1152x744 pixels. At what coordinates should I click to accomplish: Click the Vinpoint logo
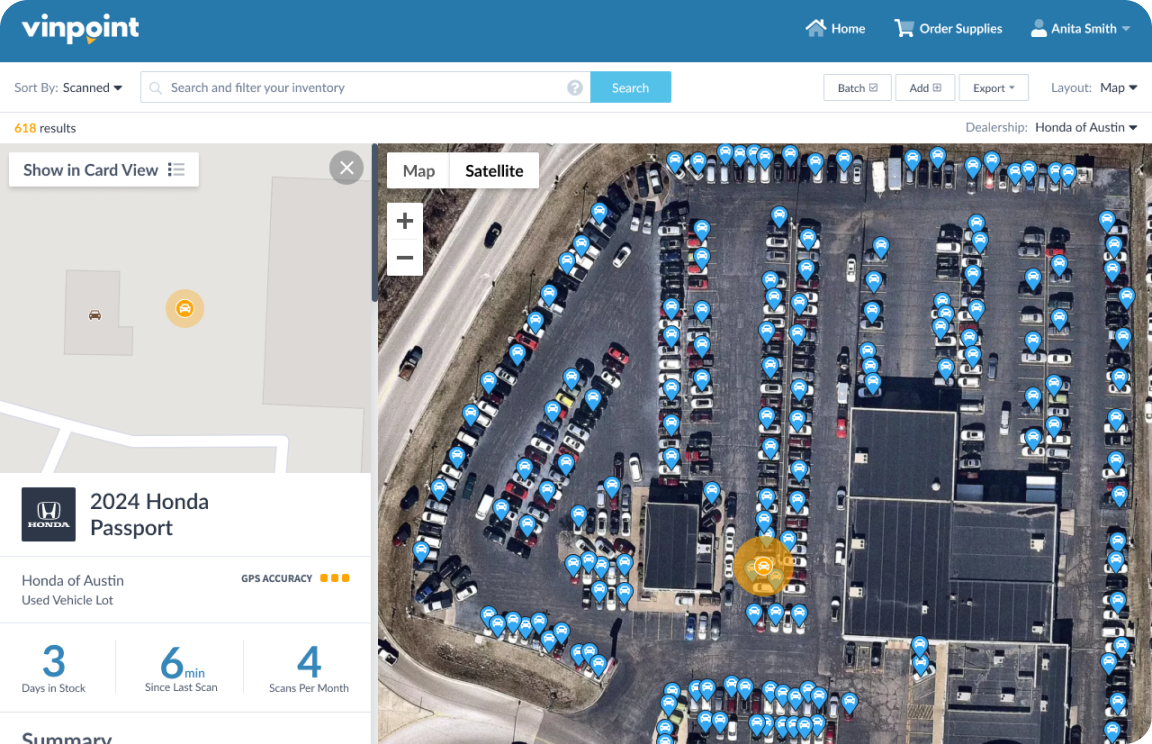point(80,28)
